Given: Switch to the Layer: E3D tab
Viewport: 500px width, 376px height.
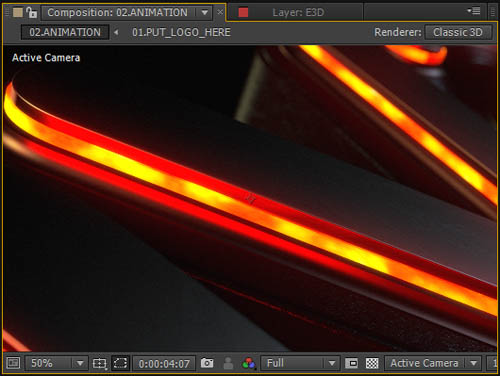Looking at the screenshot, I should 298,13.
